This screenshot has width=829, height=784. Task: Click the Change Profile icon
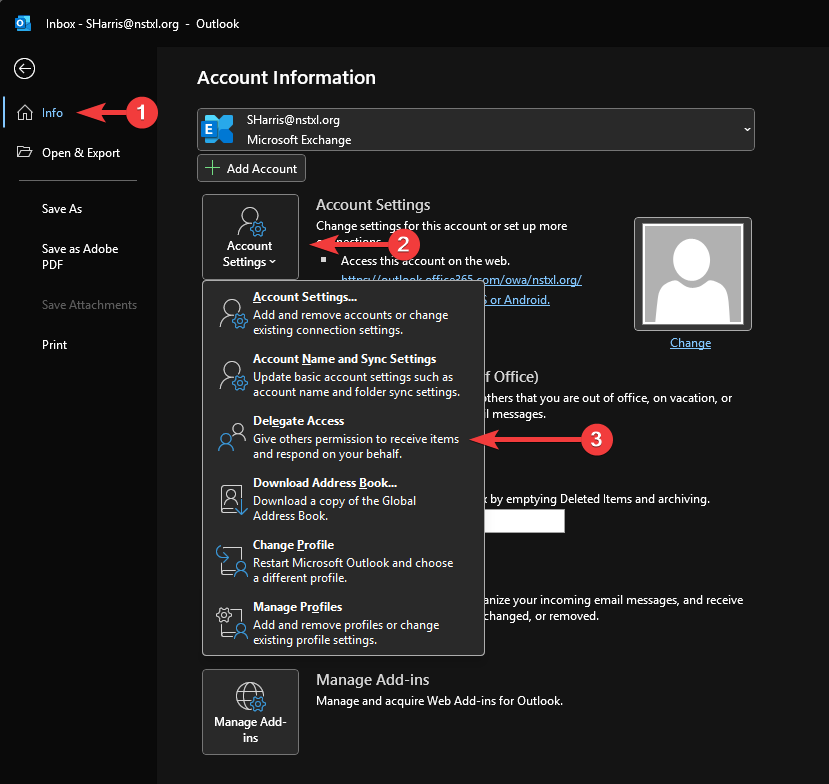(232, 561)
